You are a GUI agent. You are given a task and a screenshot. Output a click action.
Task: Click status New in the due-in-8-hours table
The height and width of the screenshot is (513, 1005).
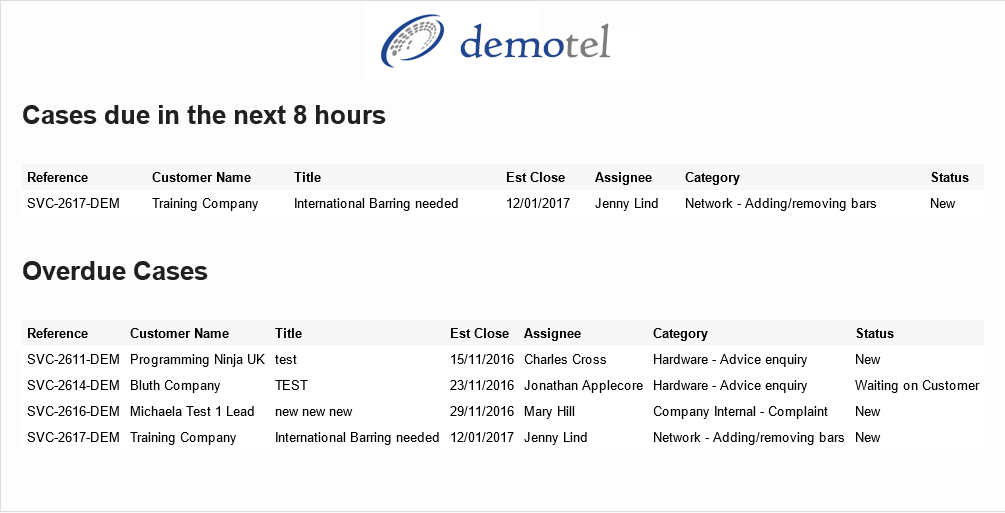click(942, 203)
